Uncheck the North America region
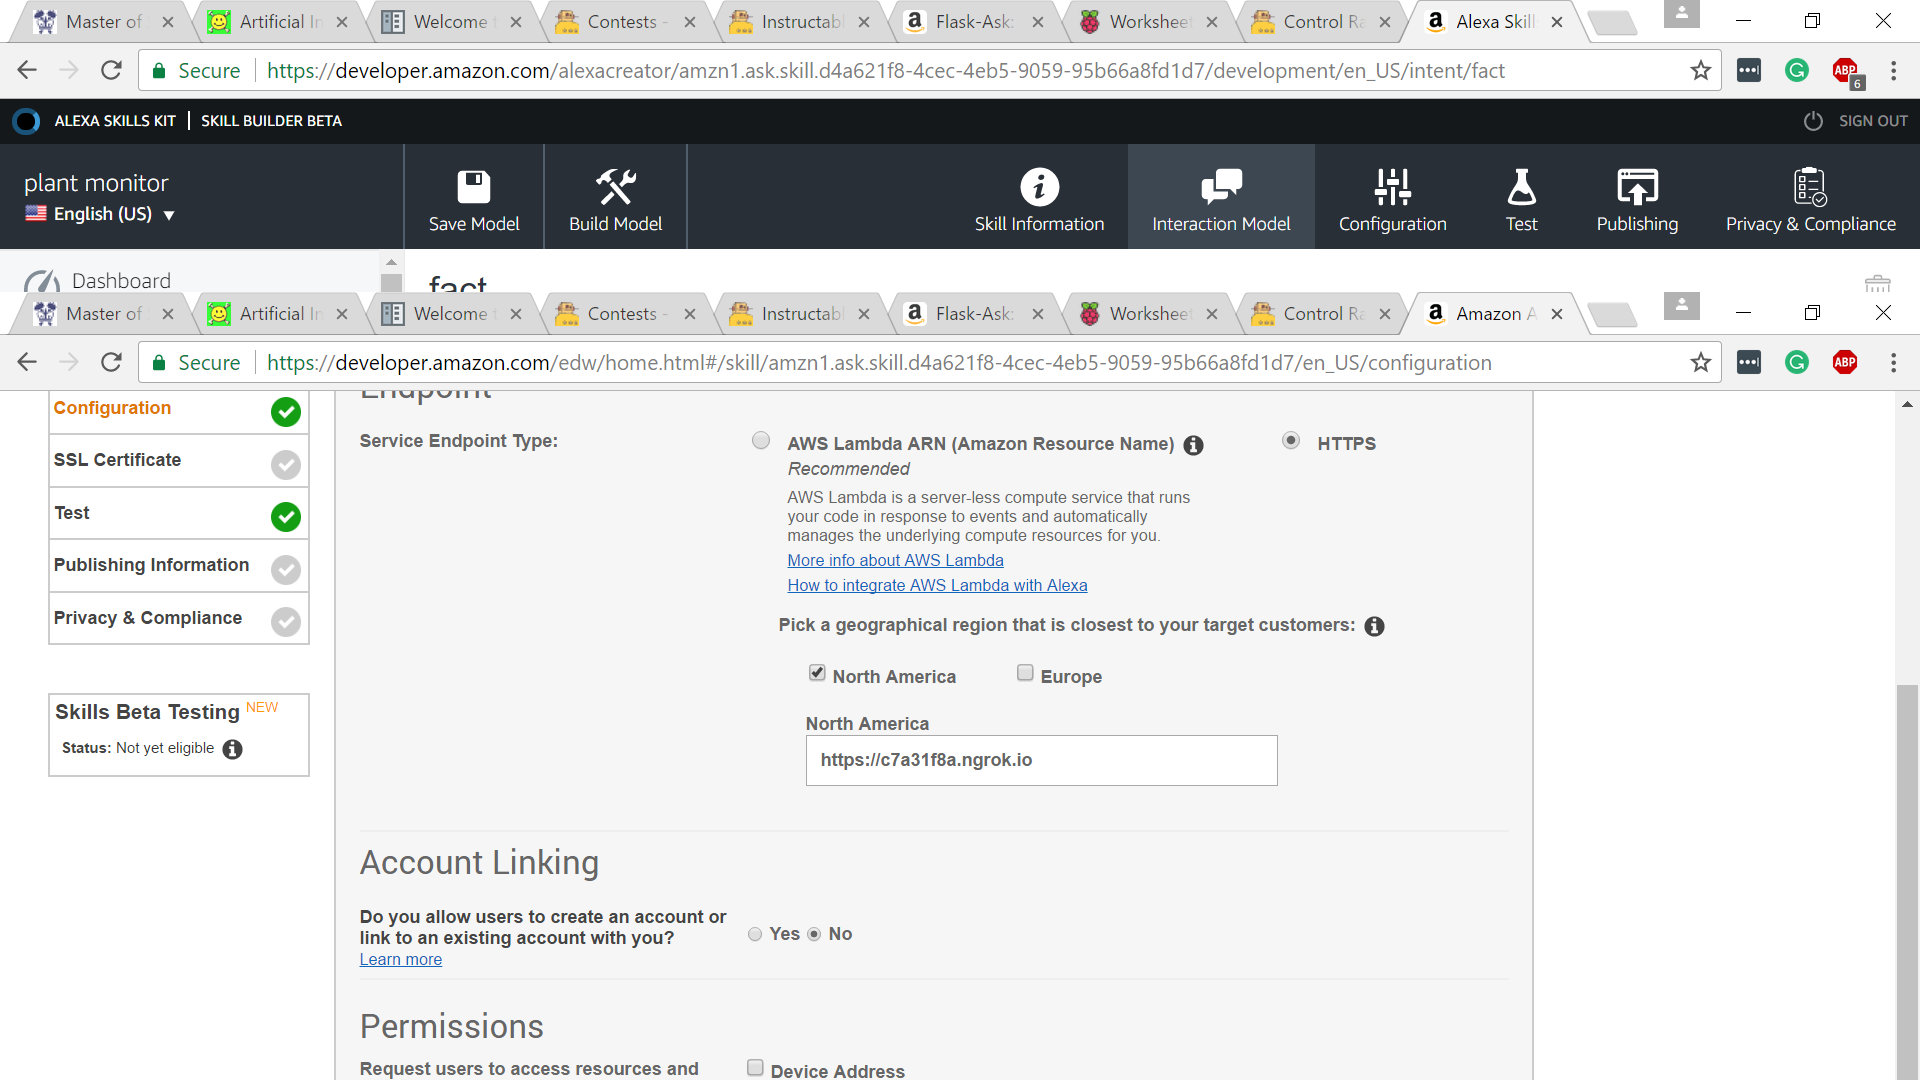This screenshot has height=1080, width=1920. [817, 673]
